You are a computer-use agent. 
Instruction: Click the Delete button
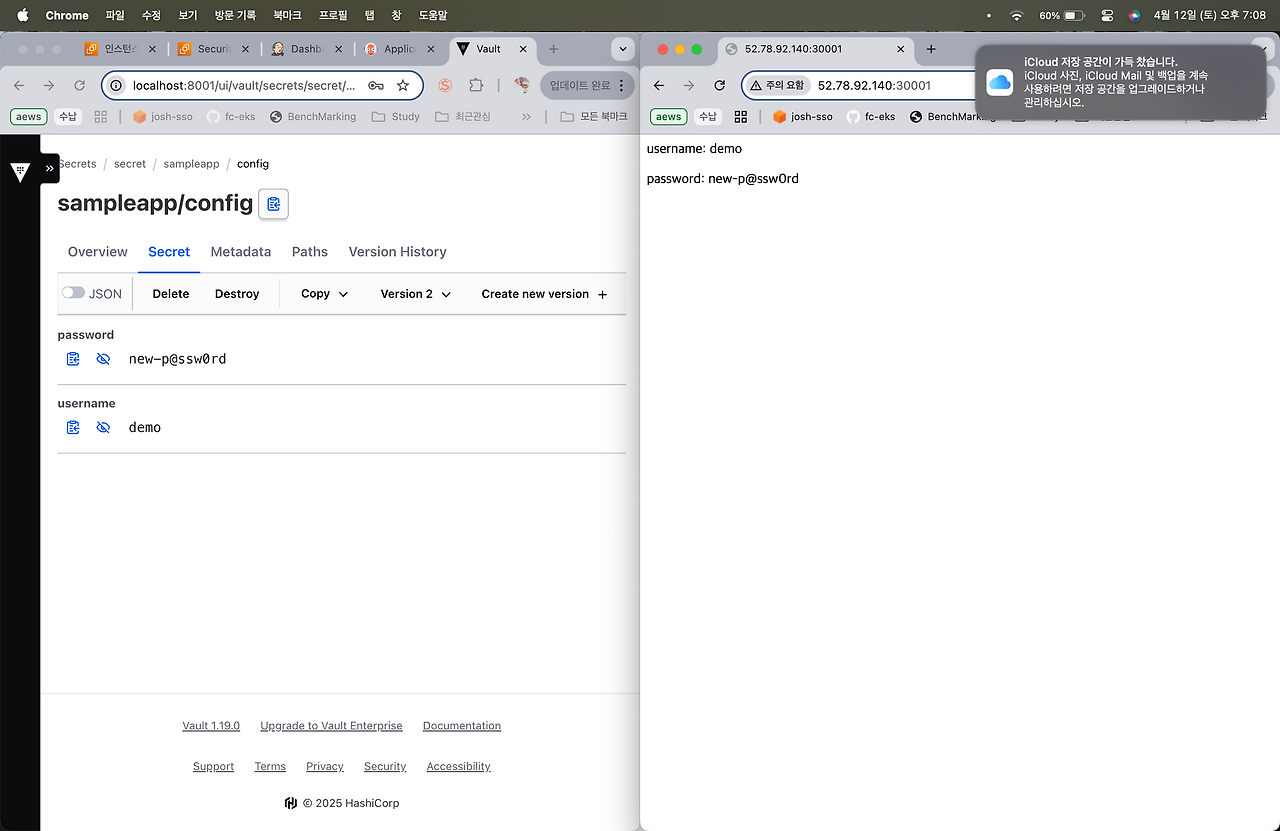171,294
